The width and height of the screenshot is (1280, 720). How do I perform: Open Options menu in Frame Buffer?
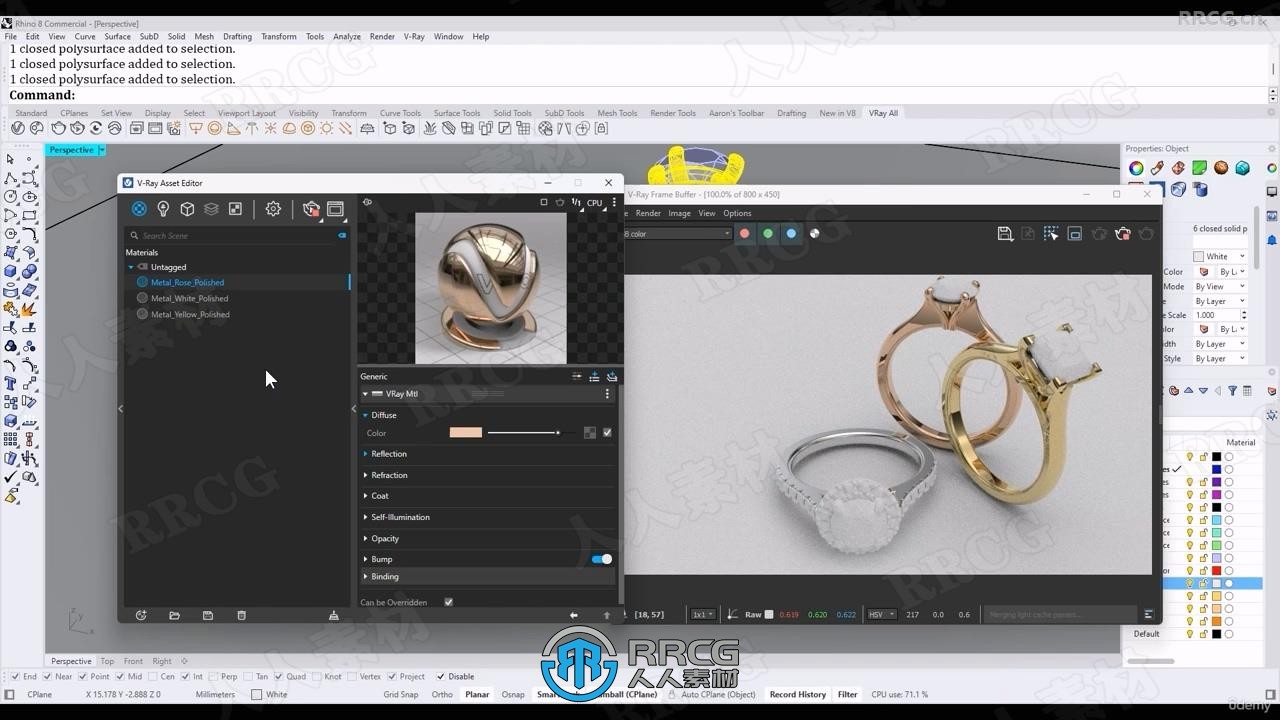click(x=737, y=213)
